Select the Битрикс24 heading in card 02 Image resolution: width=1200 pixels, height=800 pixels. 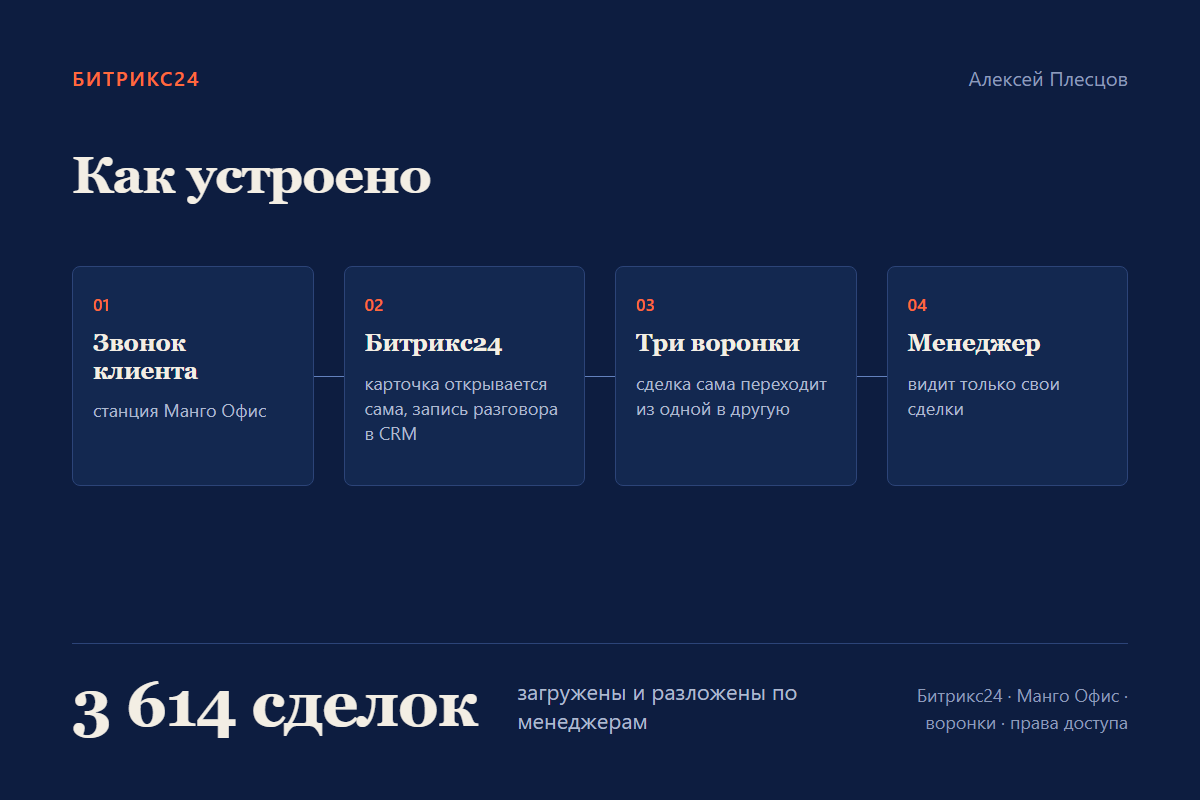(433, 344)
